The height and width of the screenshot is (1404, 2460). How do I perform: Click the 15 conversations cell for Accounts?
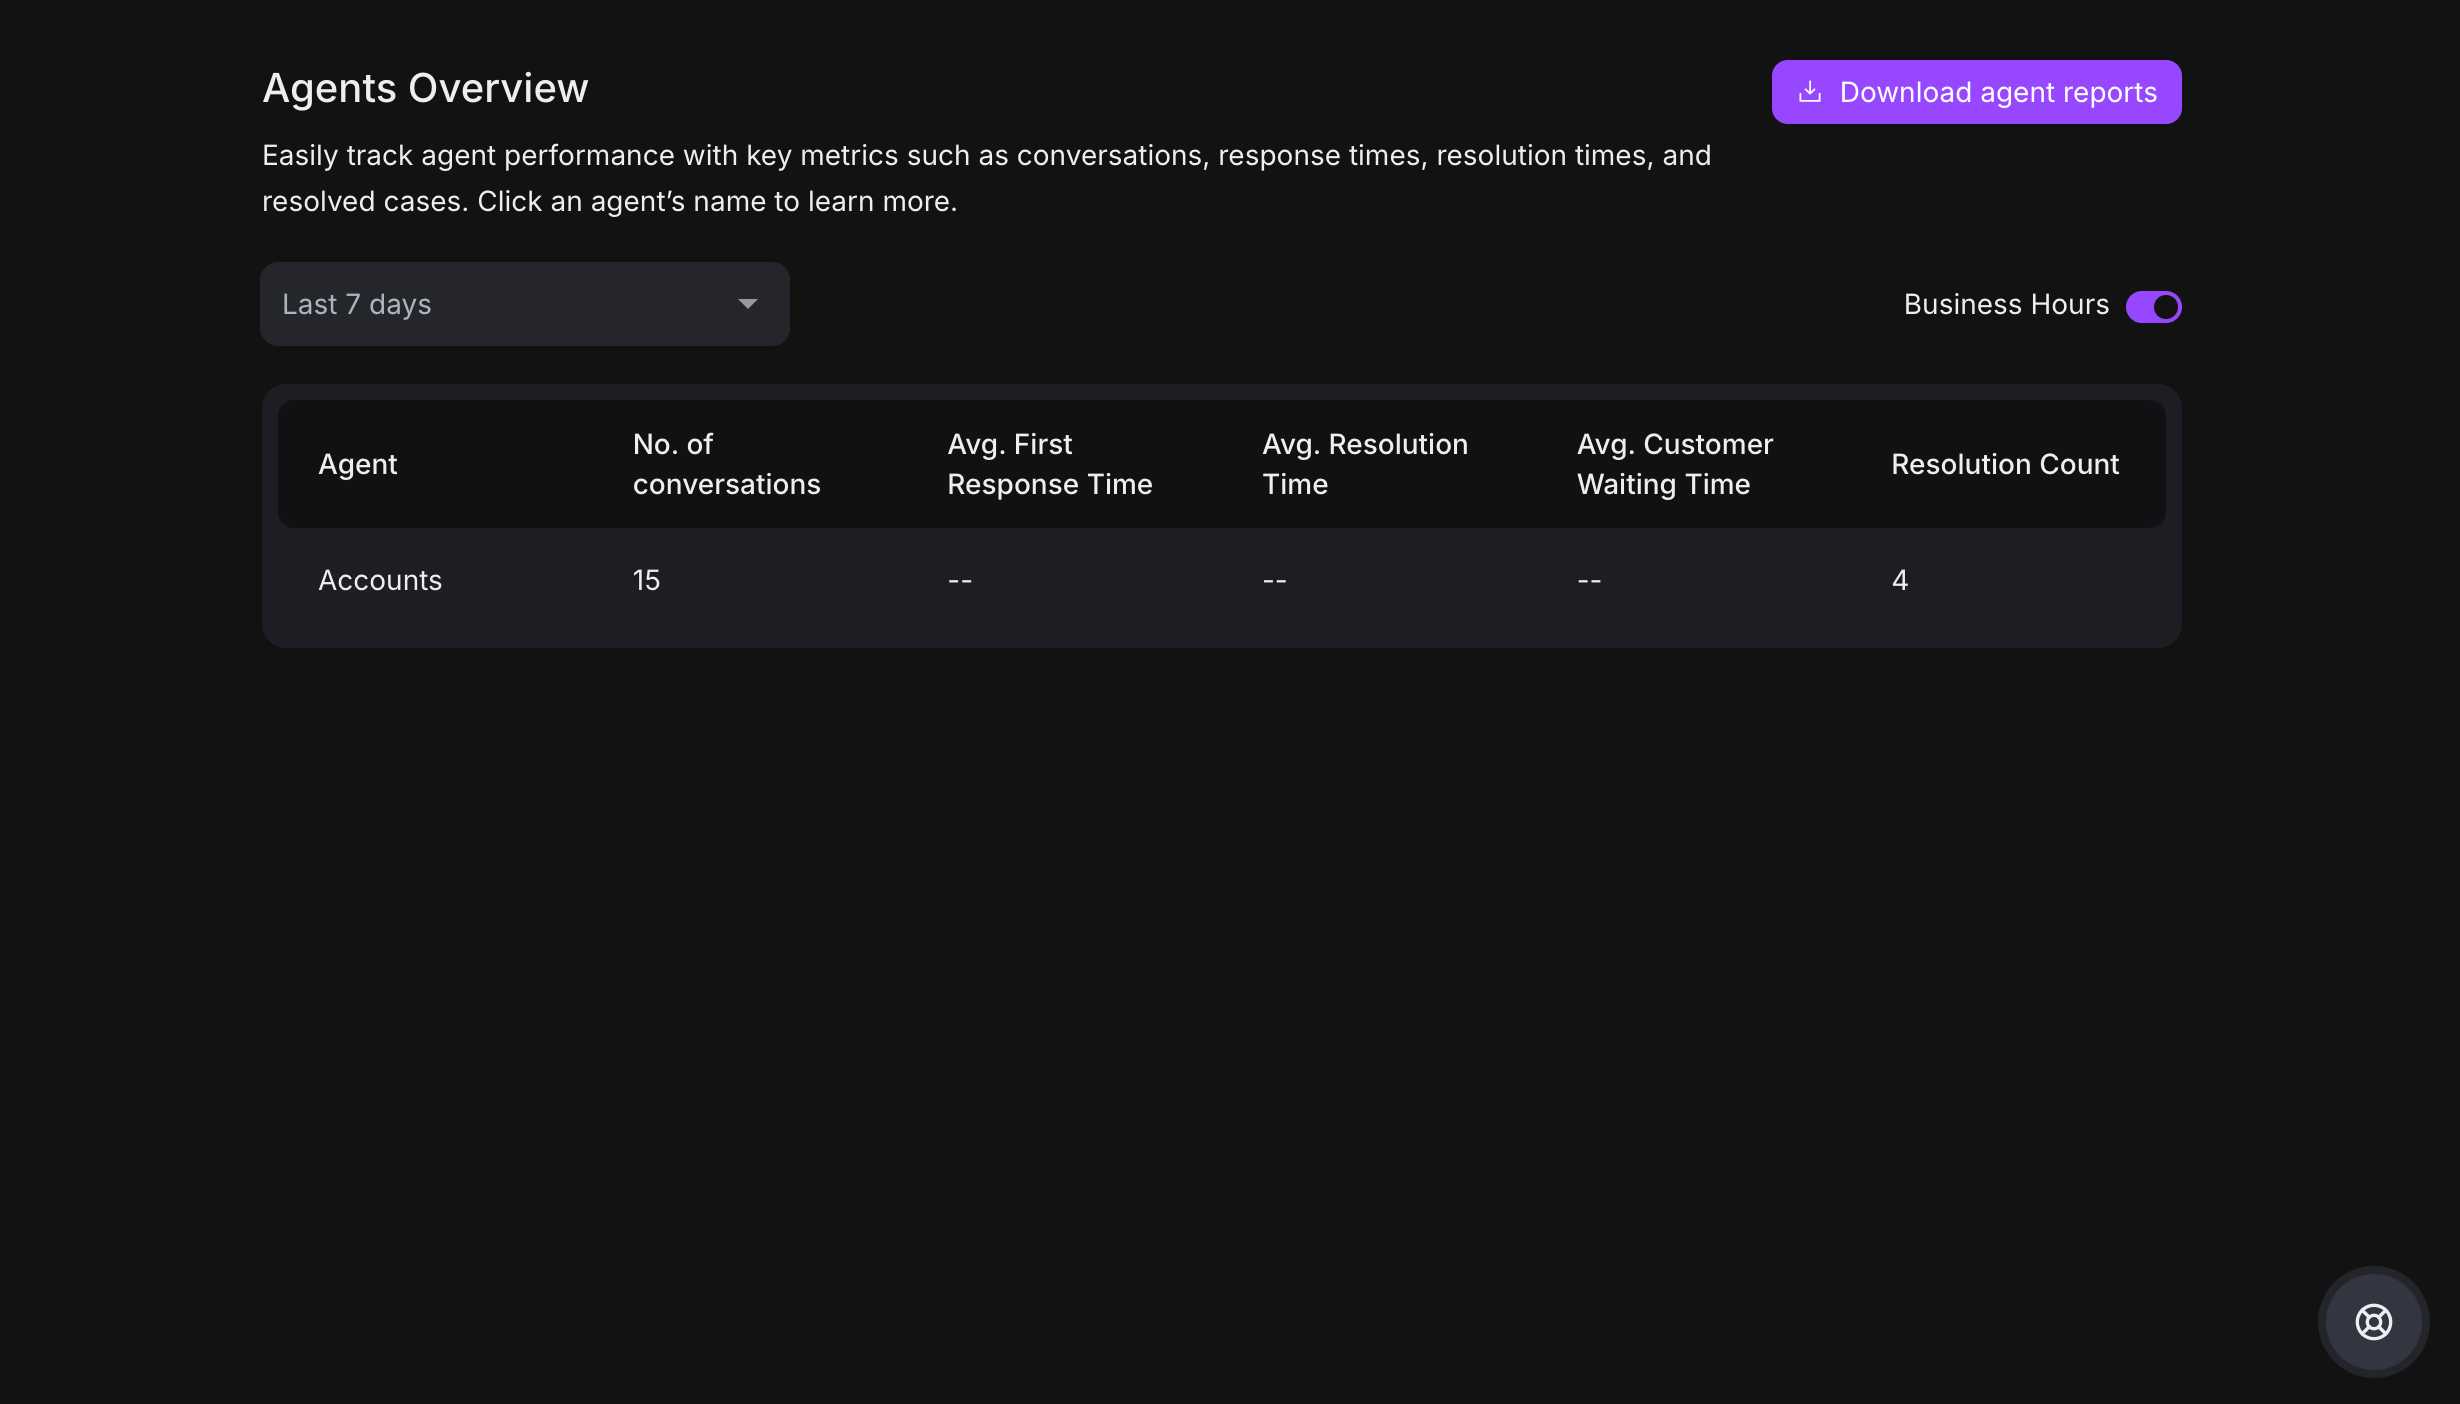point(646,580)
